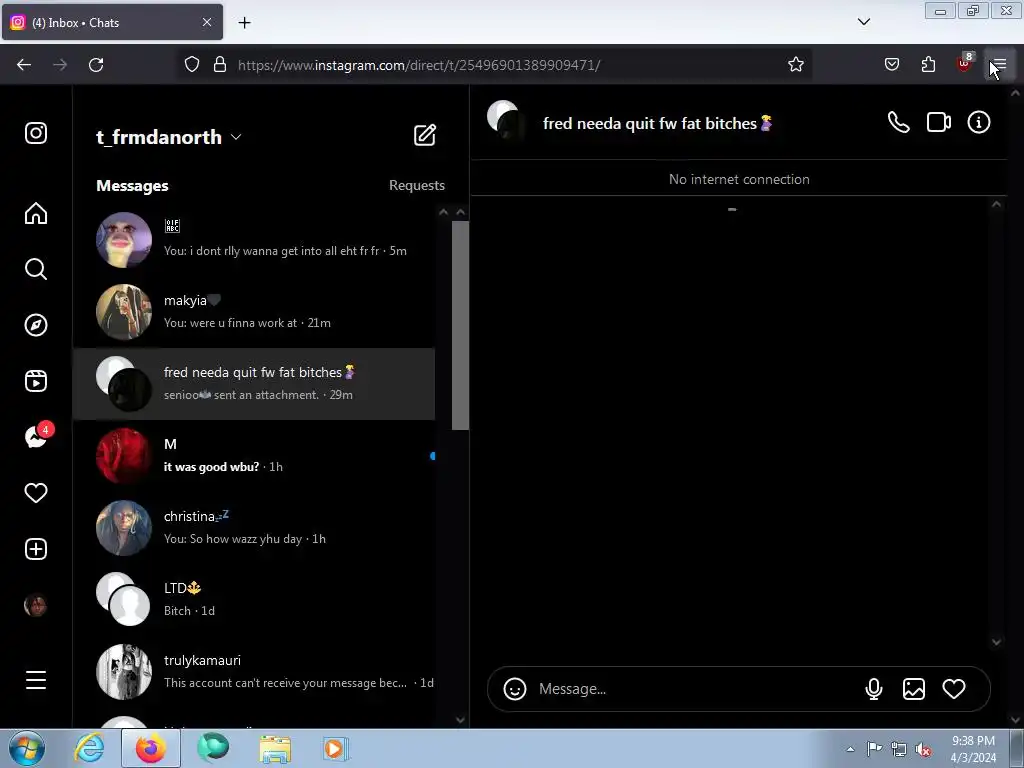Image resolution: width=1024 pixels, height=768 pixels.
Task: Launch Internet Explorer from taskbar
Action: click(x=89, y=748)
